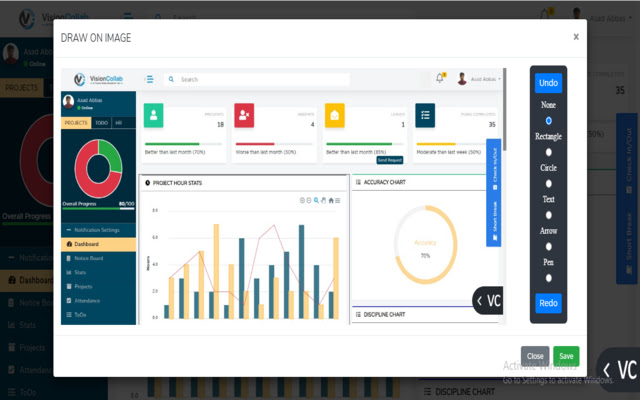Click Dashboard in the dimmed background sidebar
This screenshot has height=400, width=640.
27,280
